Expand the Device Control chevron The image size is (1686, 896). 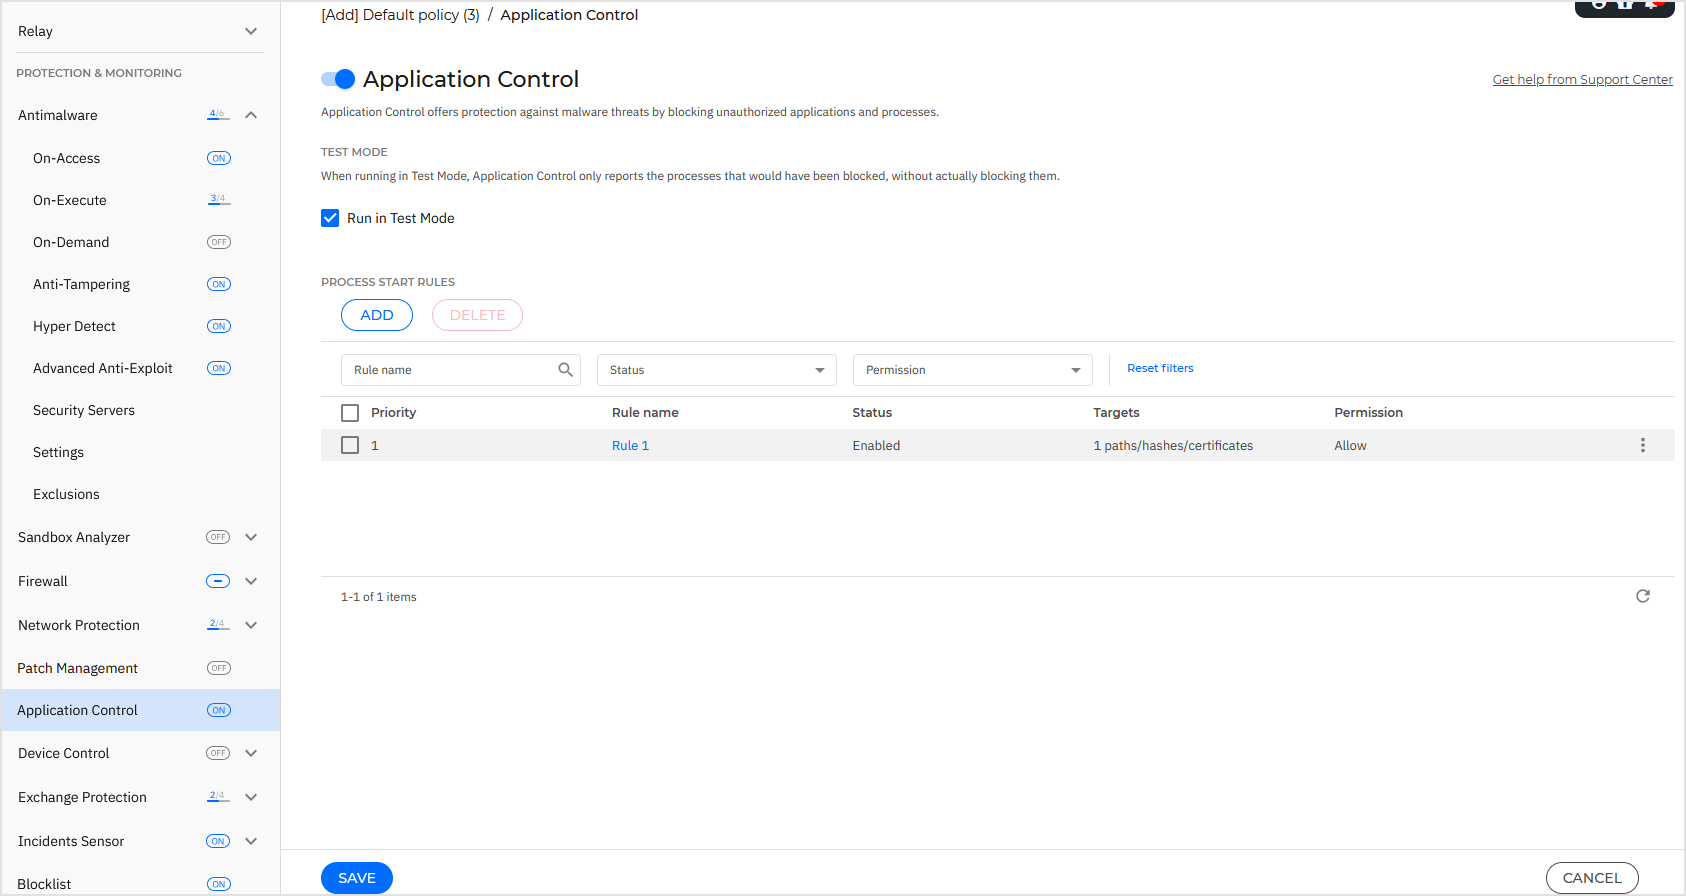coord(251,753)
